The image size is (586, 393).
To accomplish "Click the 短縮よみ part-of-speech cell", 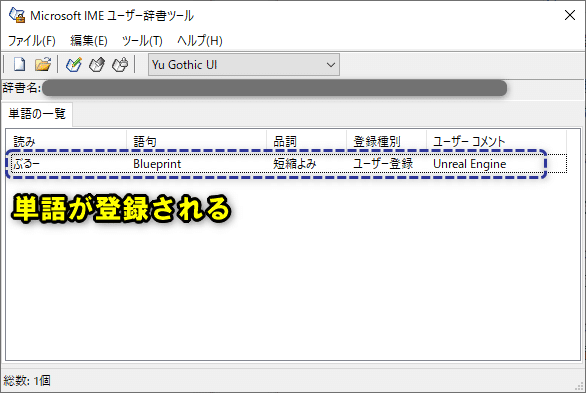I will [x=294, y=164].
